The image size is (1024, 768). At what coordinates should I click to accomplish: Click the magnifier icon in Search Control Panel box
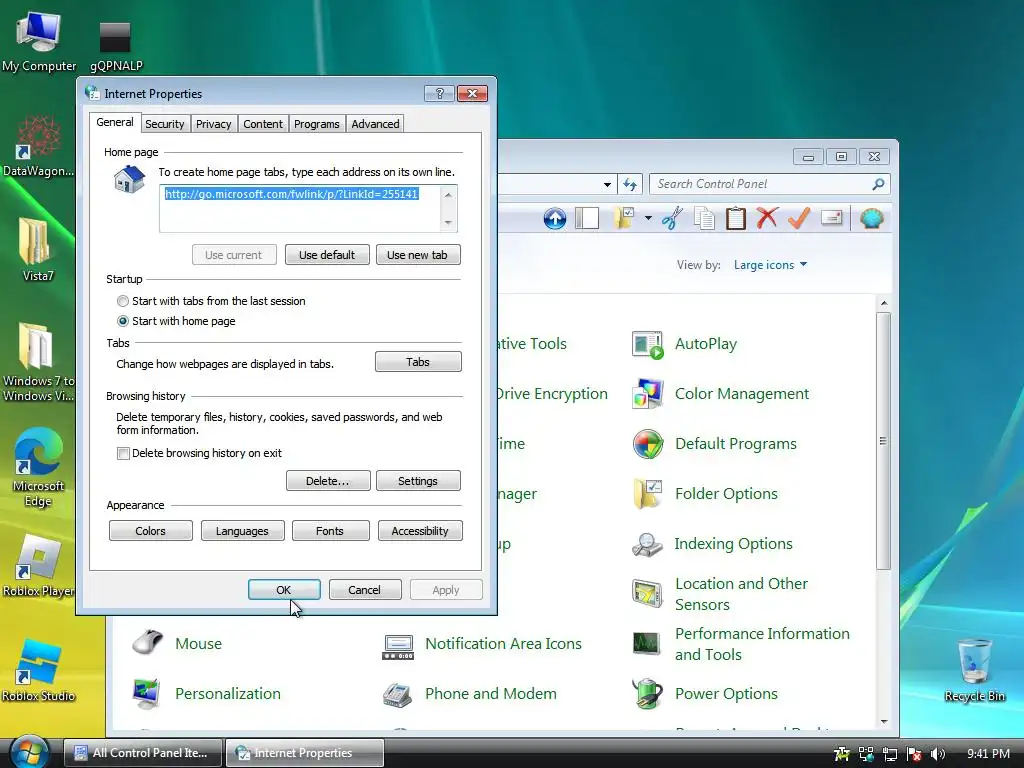pyautogui.click(x=878, y=184)
